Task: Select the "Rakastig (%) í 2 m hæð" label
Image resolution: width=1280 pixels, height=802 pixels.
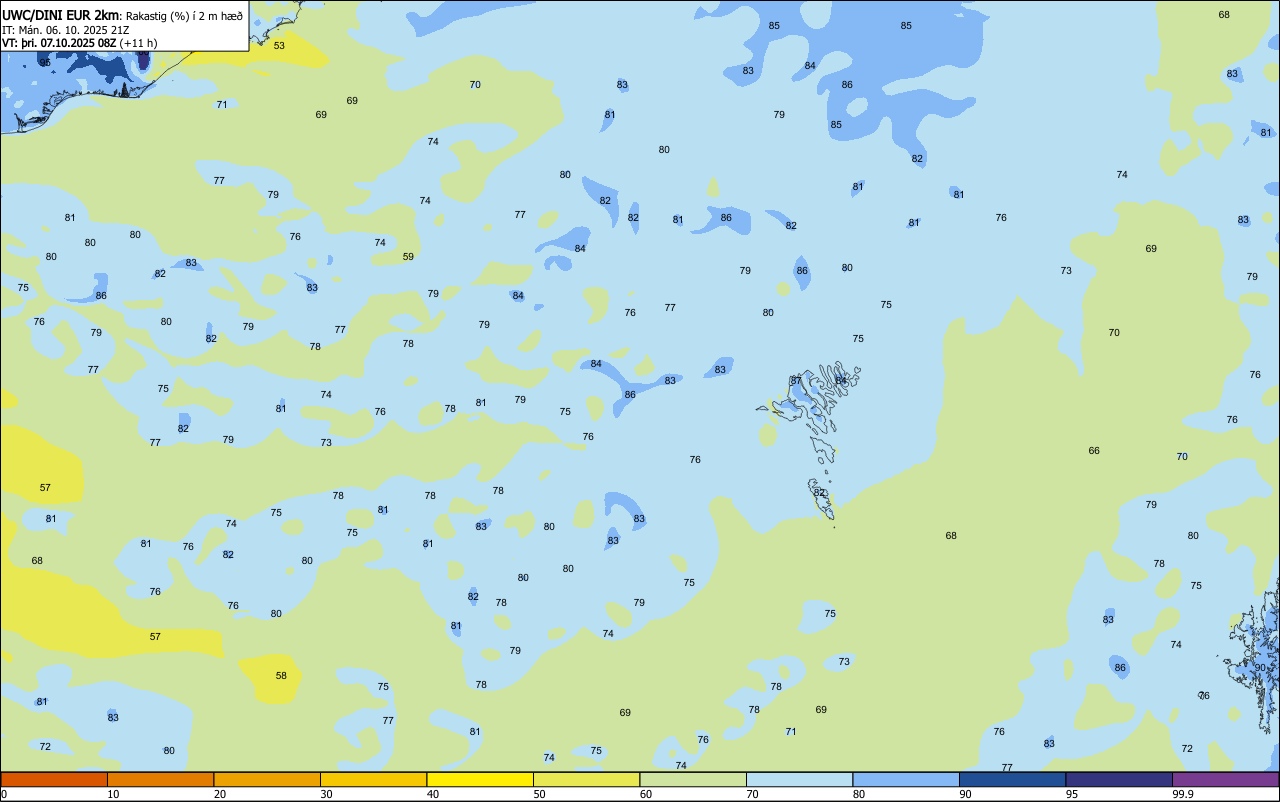Action: (184, 16)
